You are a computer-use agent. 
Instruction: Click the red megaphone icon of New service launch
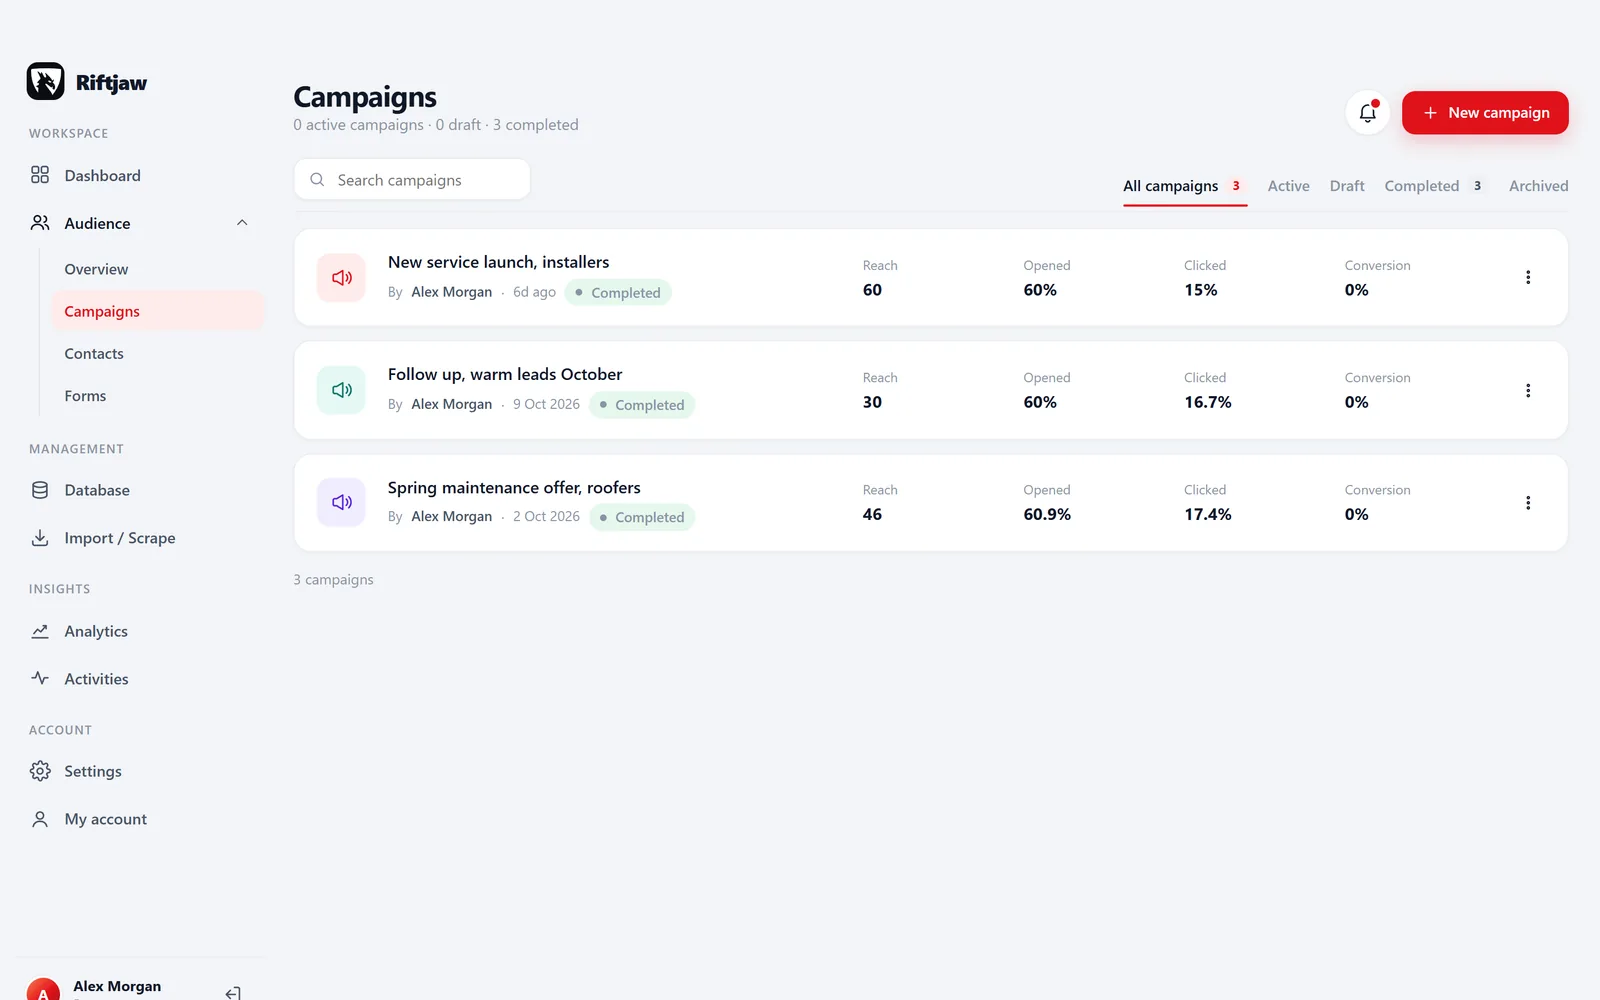342,277
